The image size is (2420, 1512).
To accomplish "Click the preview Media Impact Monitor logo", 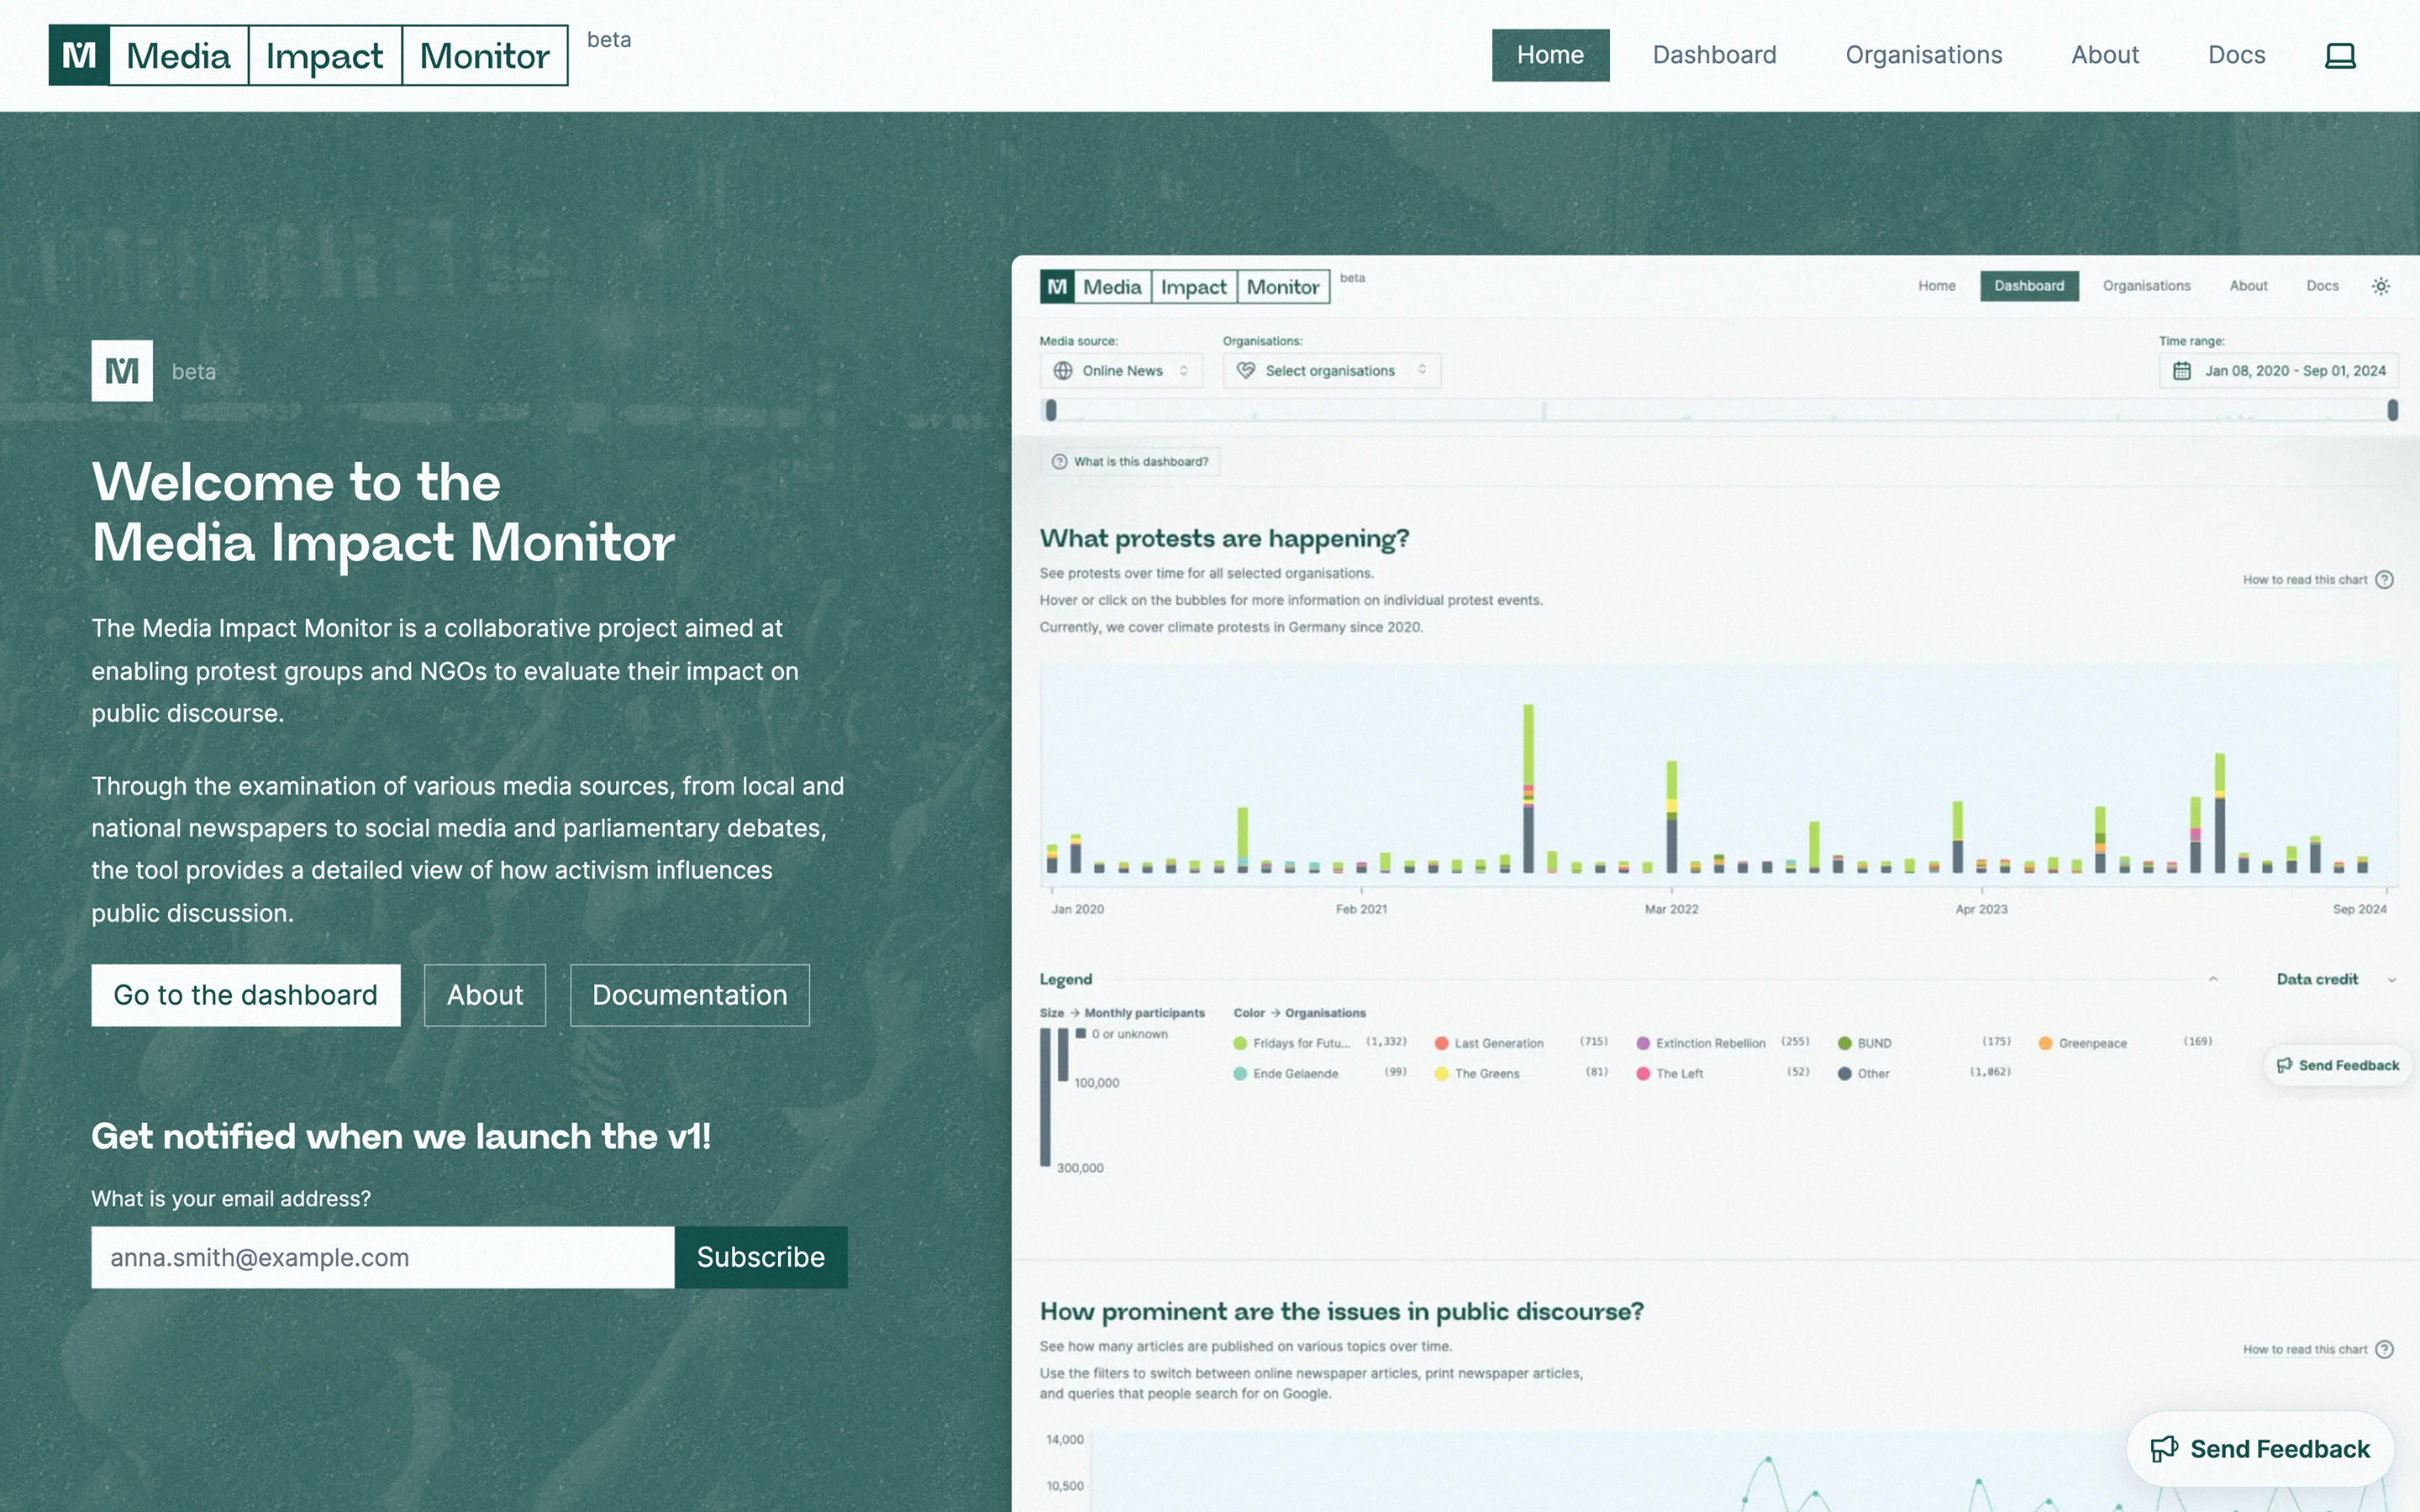I will pos(1185,287).
